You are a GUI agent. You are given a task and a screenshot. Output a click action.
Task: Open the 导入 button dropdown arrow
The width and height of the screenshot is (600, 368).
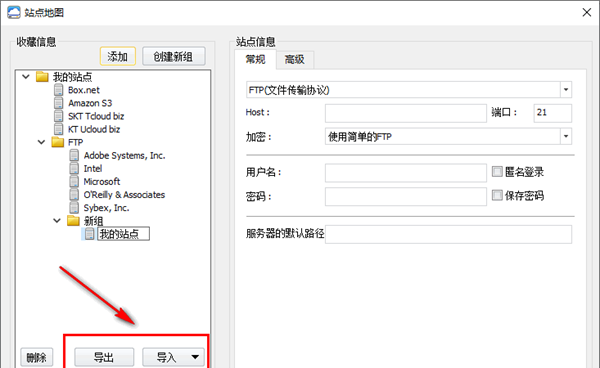click(195, 357)
